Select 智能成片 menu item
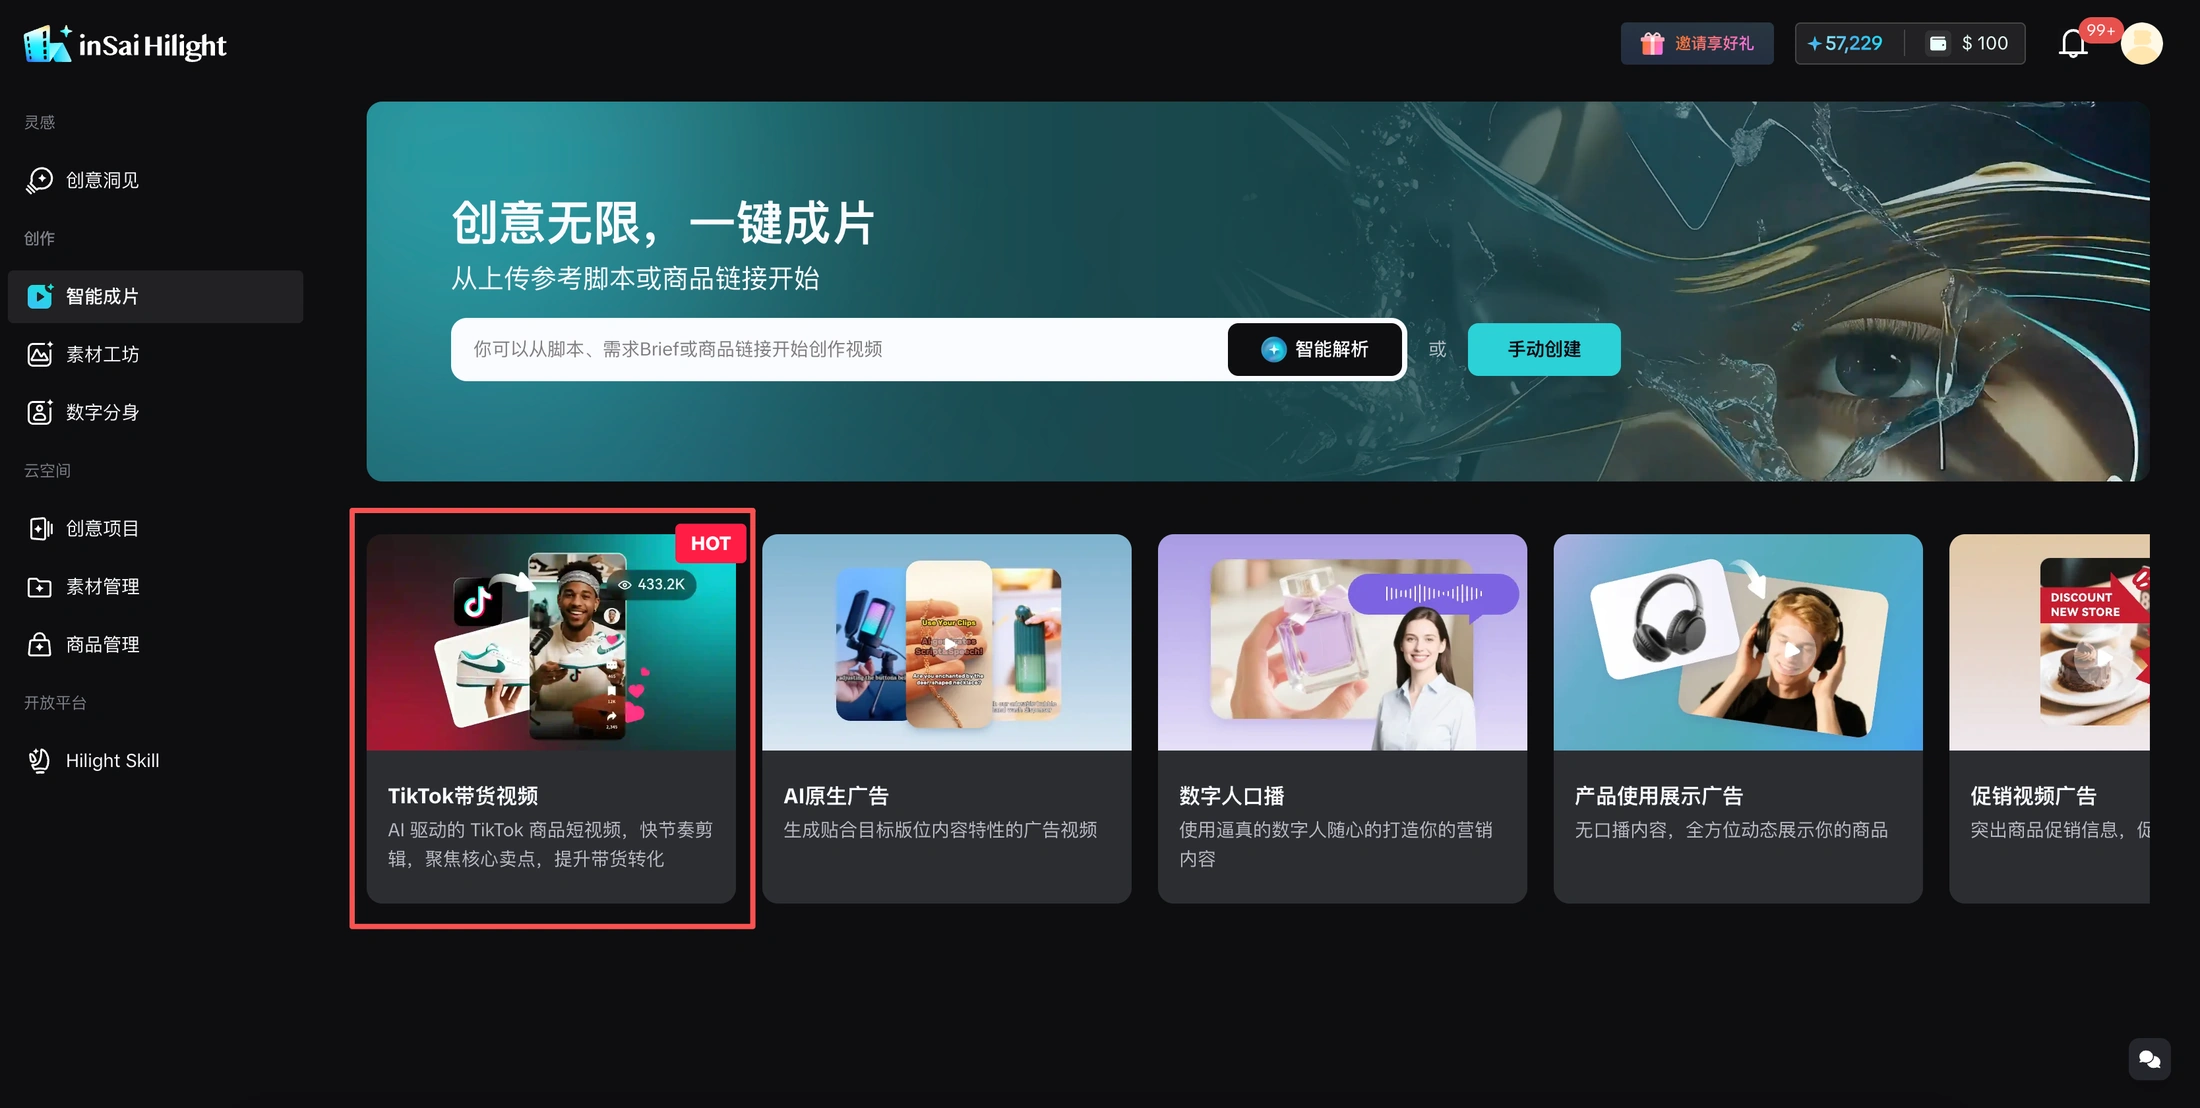This screenshot has height=1108, width=2200. [156, 296]
